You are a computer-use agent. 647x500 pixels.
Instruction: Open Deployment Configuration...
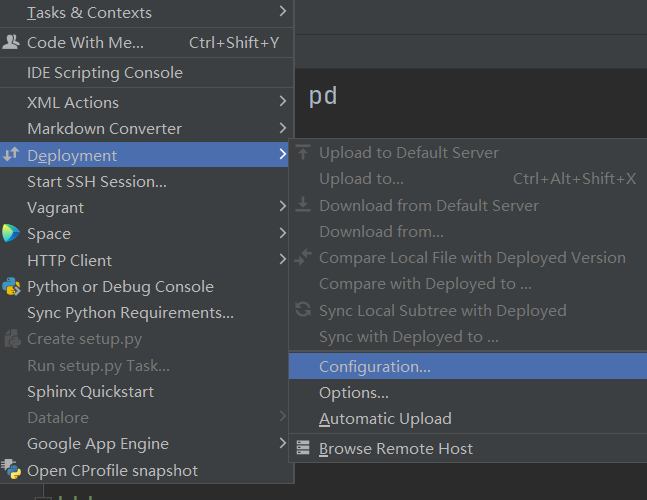tap(375, 367)
